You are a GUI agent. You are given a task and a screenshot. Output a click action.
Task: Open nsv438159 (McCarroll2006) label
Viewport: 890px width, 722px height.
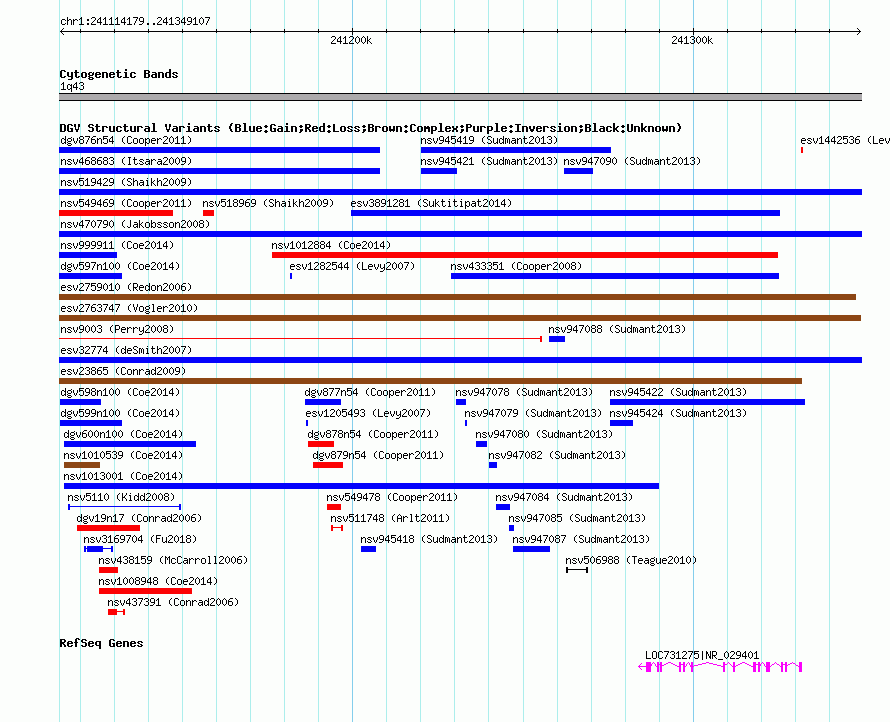pyautogui.click(x=173, y=560)
